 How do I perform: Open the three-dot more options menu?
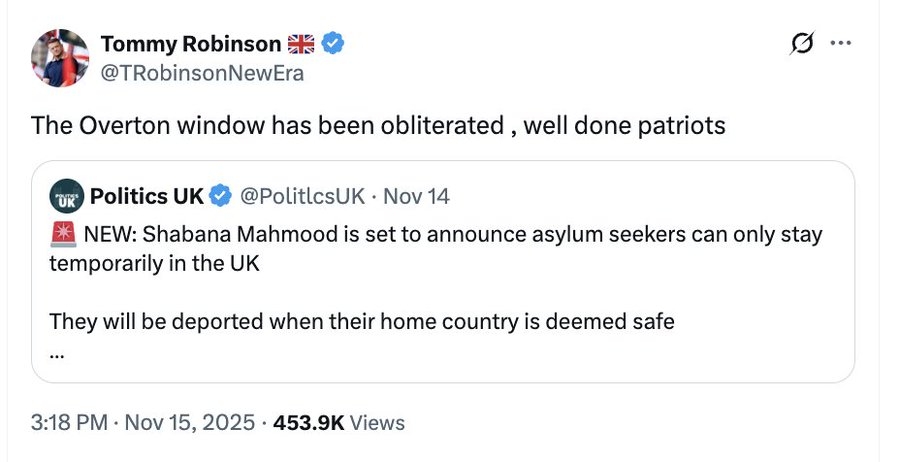(841, 45)
